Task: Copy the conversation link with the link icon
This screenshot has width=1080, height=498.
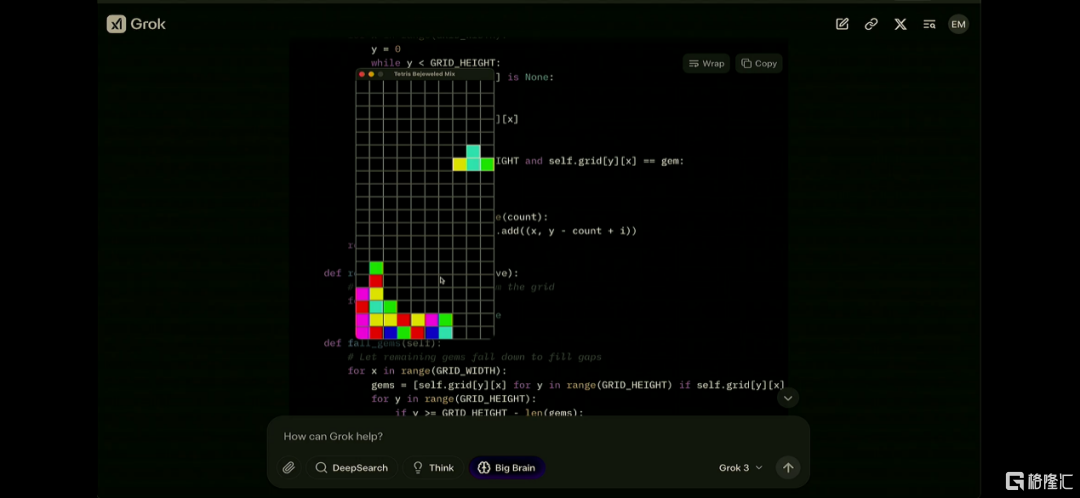Action: click(871, 24)
